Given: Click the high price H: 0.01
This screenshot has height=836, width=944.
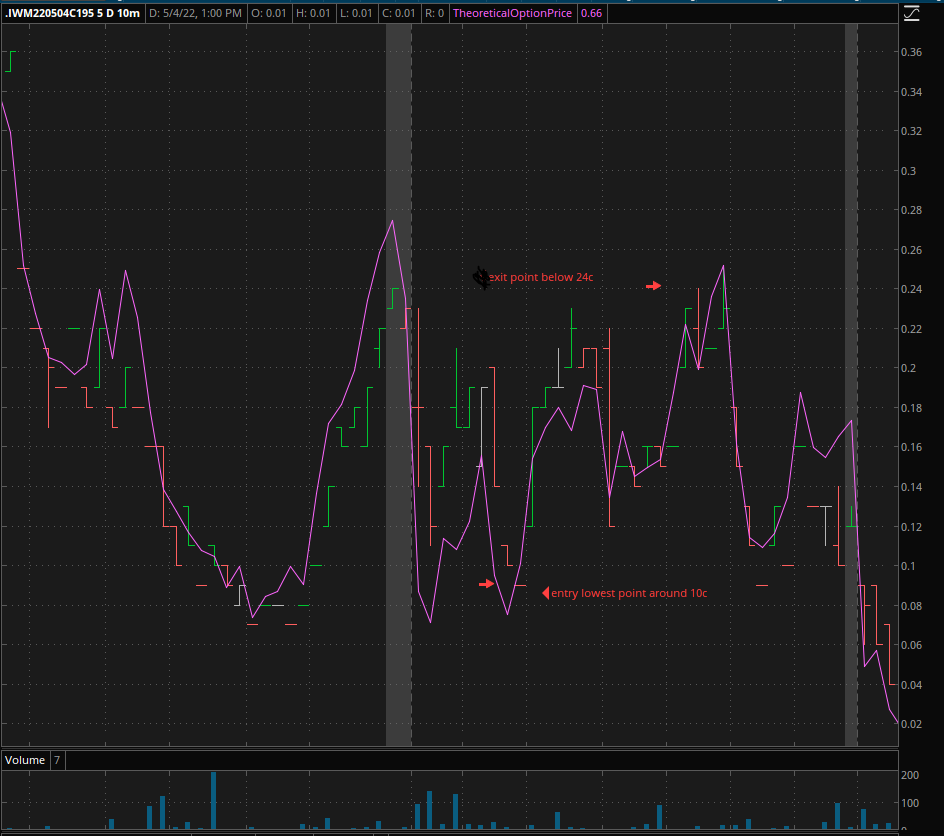Looking at the screenshot, I should pyautogui.click(x=313, y=13).
